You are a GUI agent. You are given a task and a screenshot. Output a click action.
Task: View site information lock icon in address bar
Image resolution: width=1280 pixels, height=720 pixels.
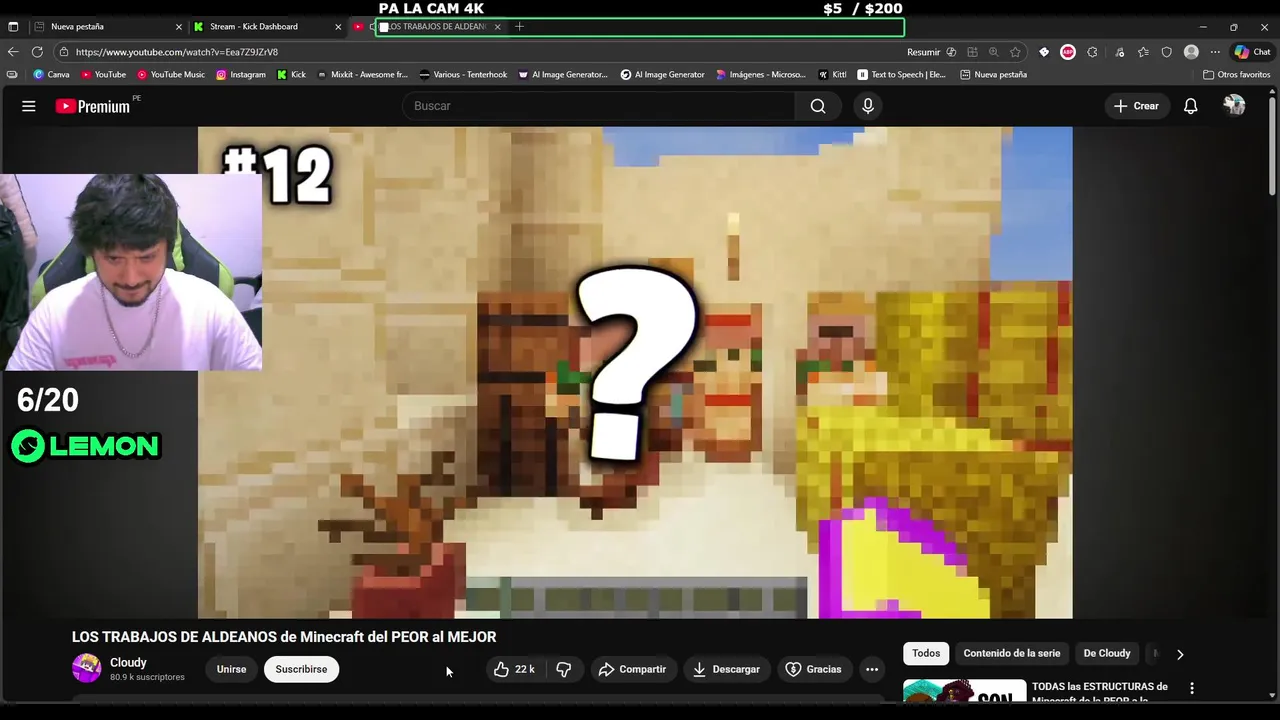coord(64,52)
